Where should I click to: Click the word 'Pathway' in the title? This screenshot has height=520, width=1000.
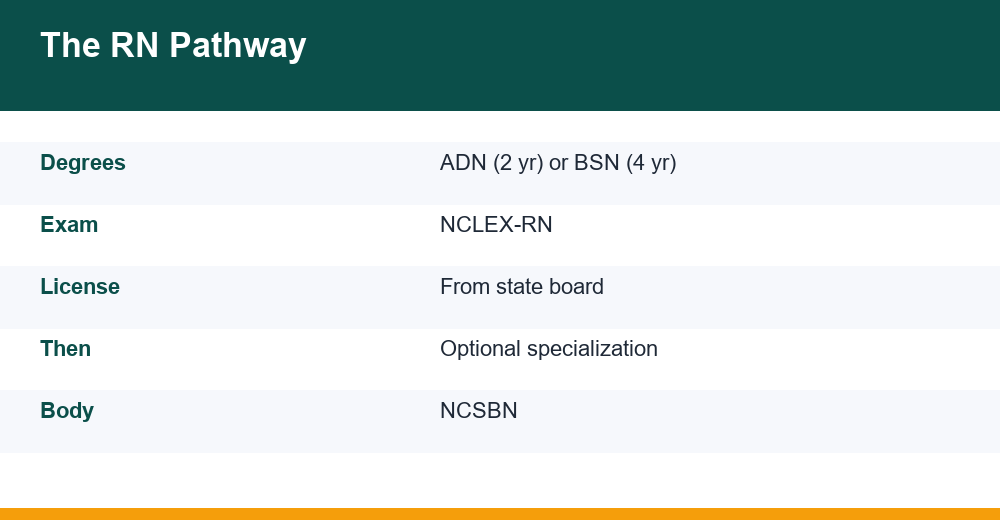click(238, 46)
